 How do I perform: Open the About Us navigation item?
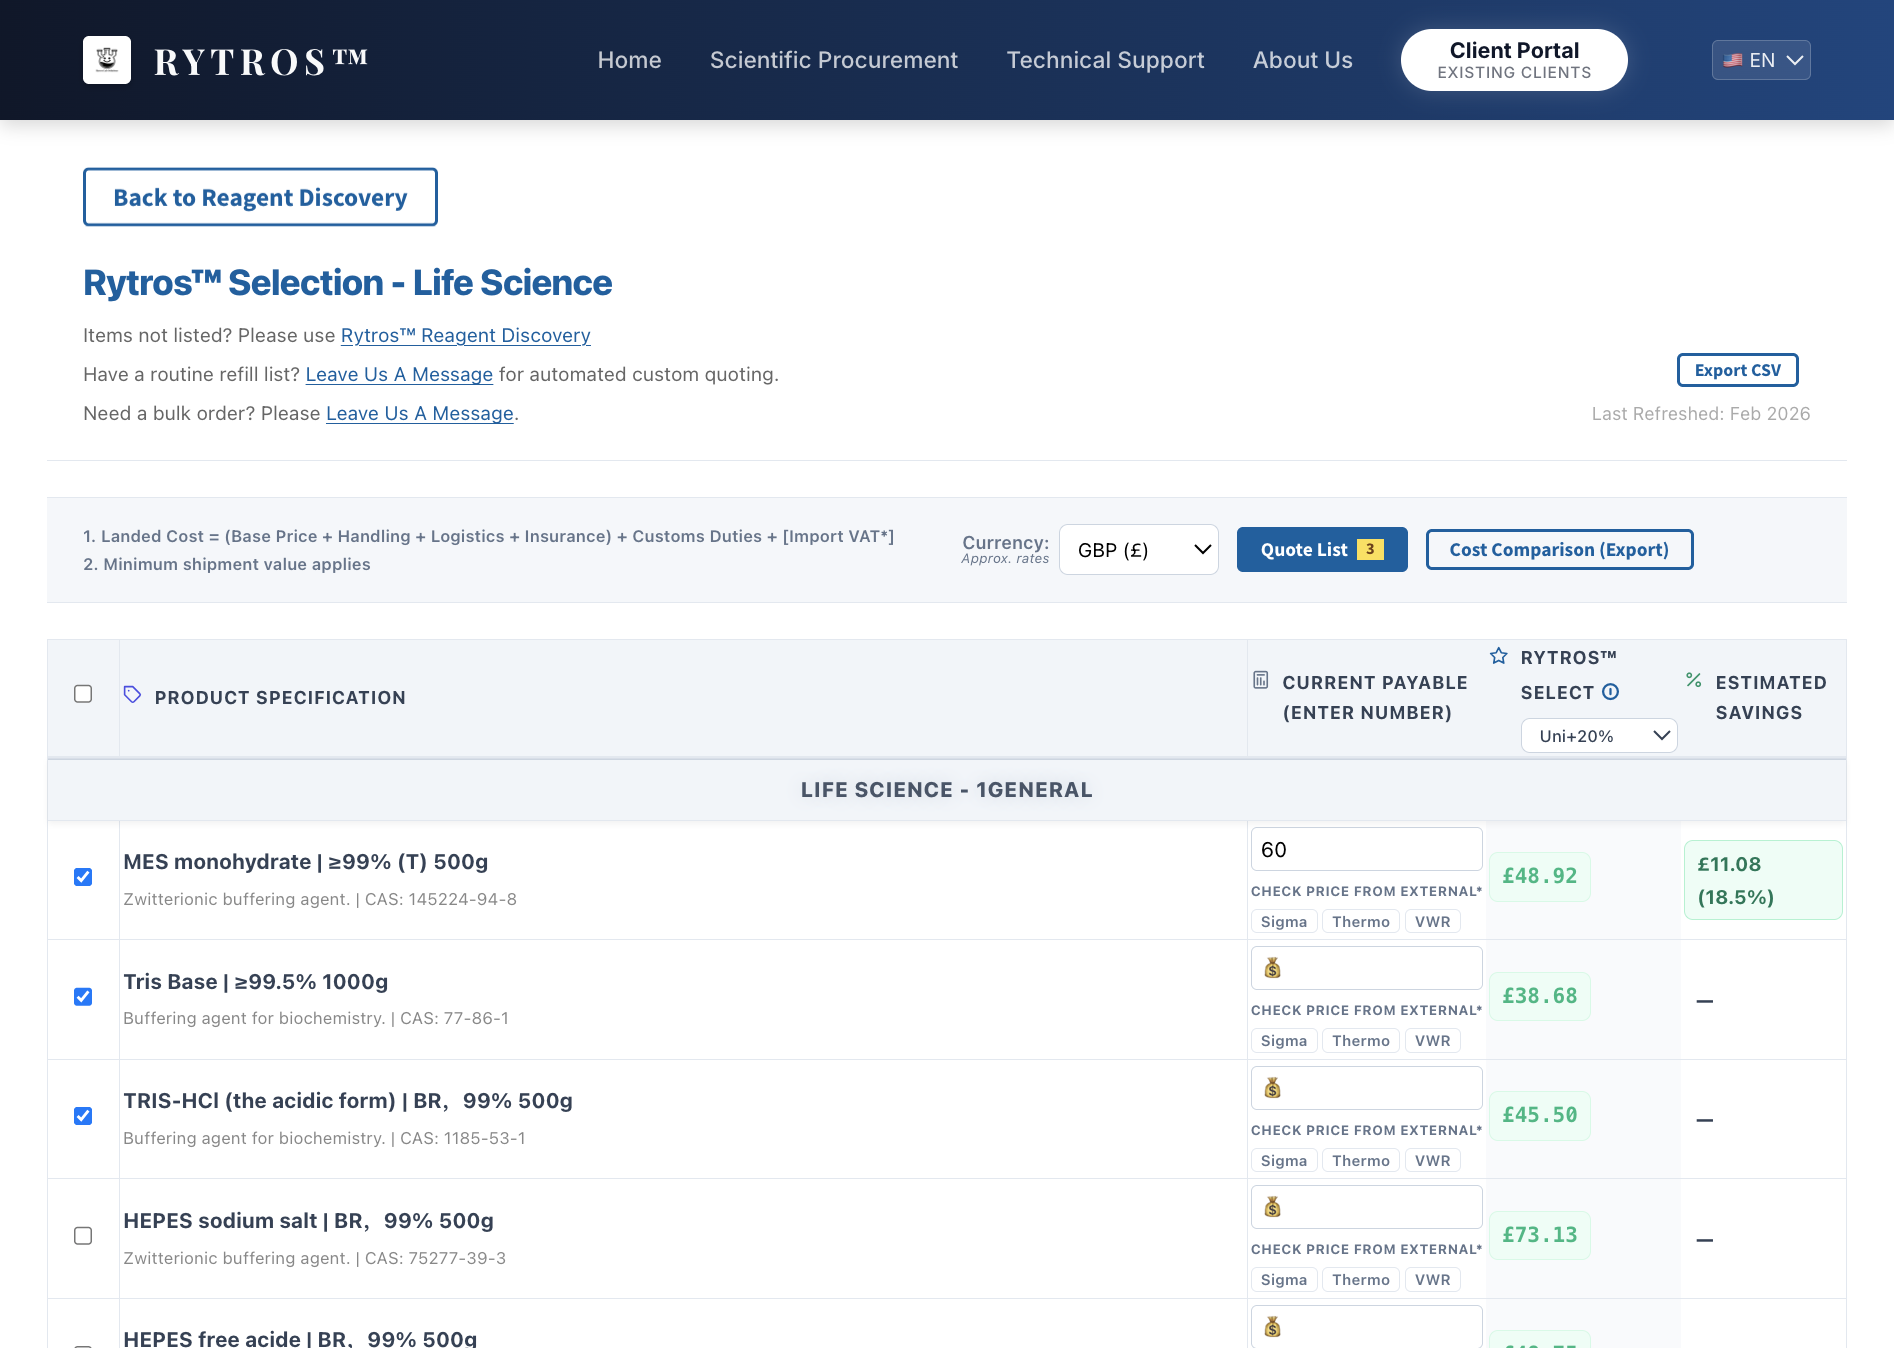(1303, 60)
